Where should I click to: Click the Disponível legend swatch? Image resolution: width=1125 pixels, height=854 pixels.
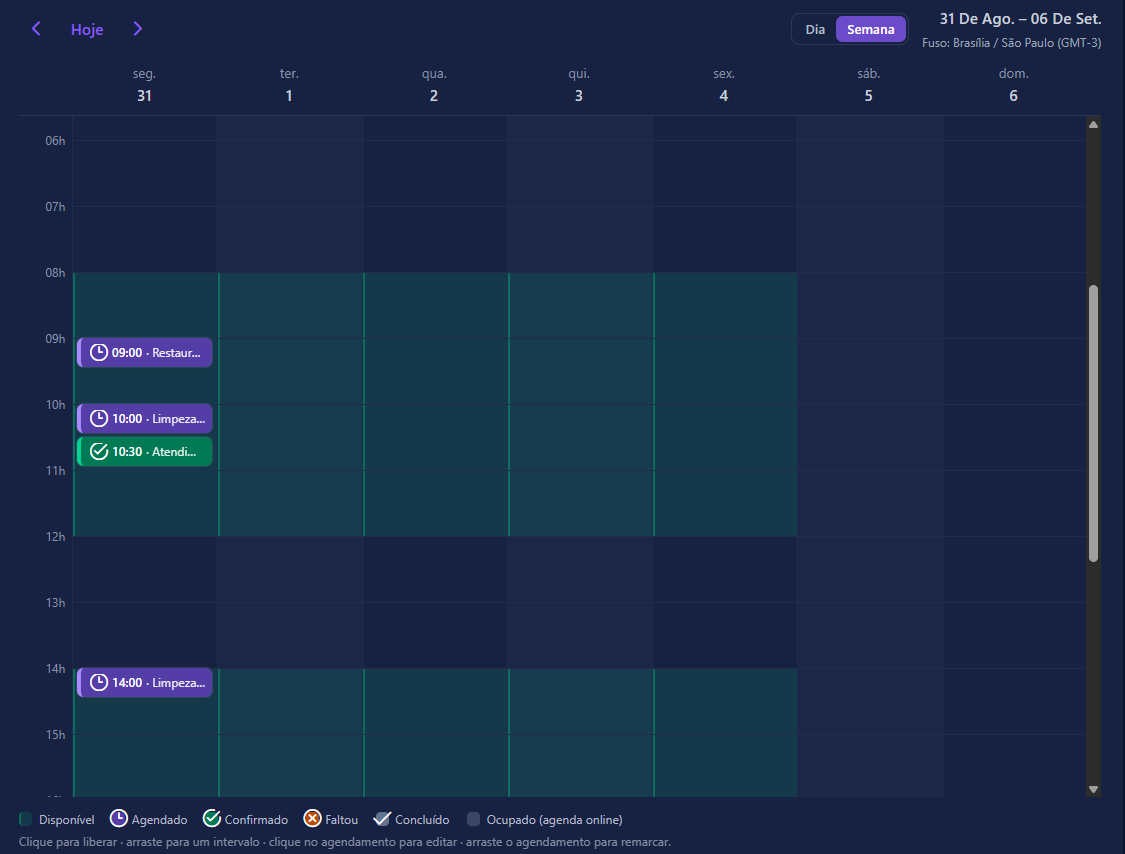(x=26, y=819)
